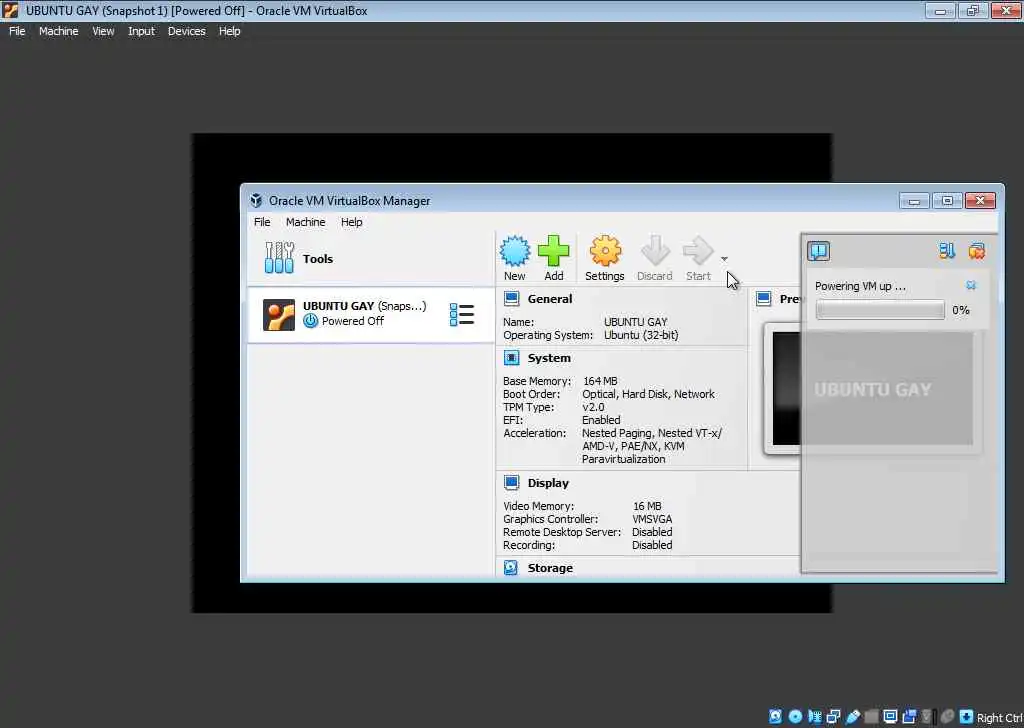
Task: Open Settings with the orange gear icon
Action: click(605, 251)
